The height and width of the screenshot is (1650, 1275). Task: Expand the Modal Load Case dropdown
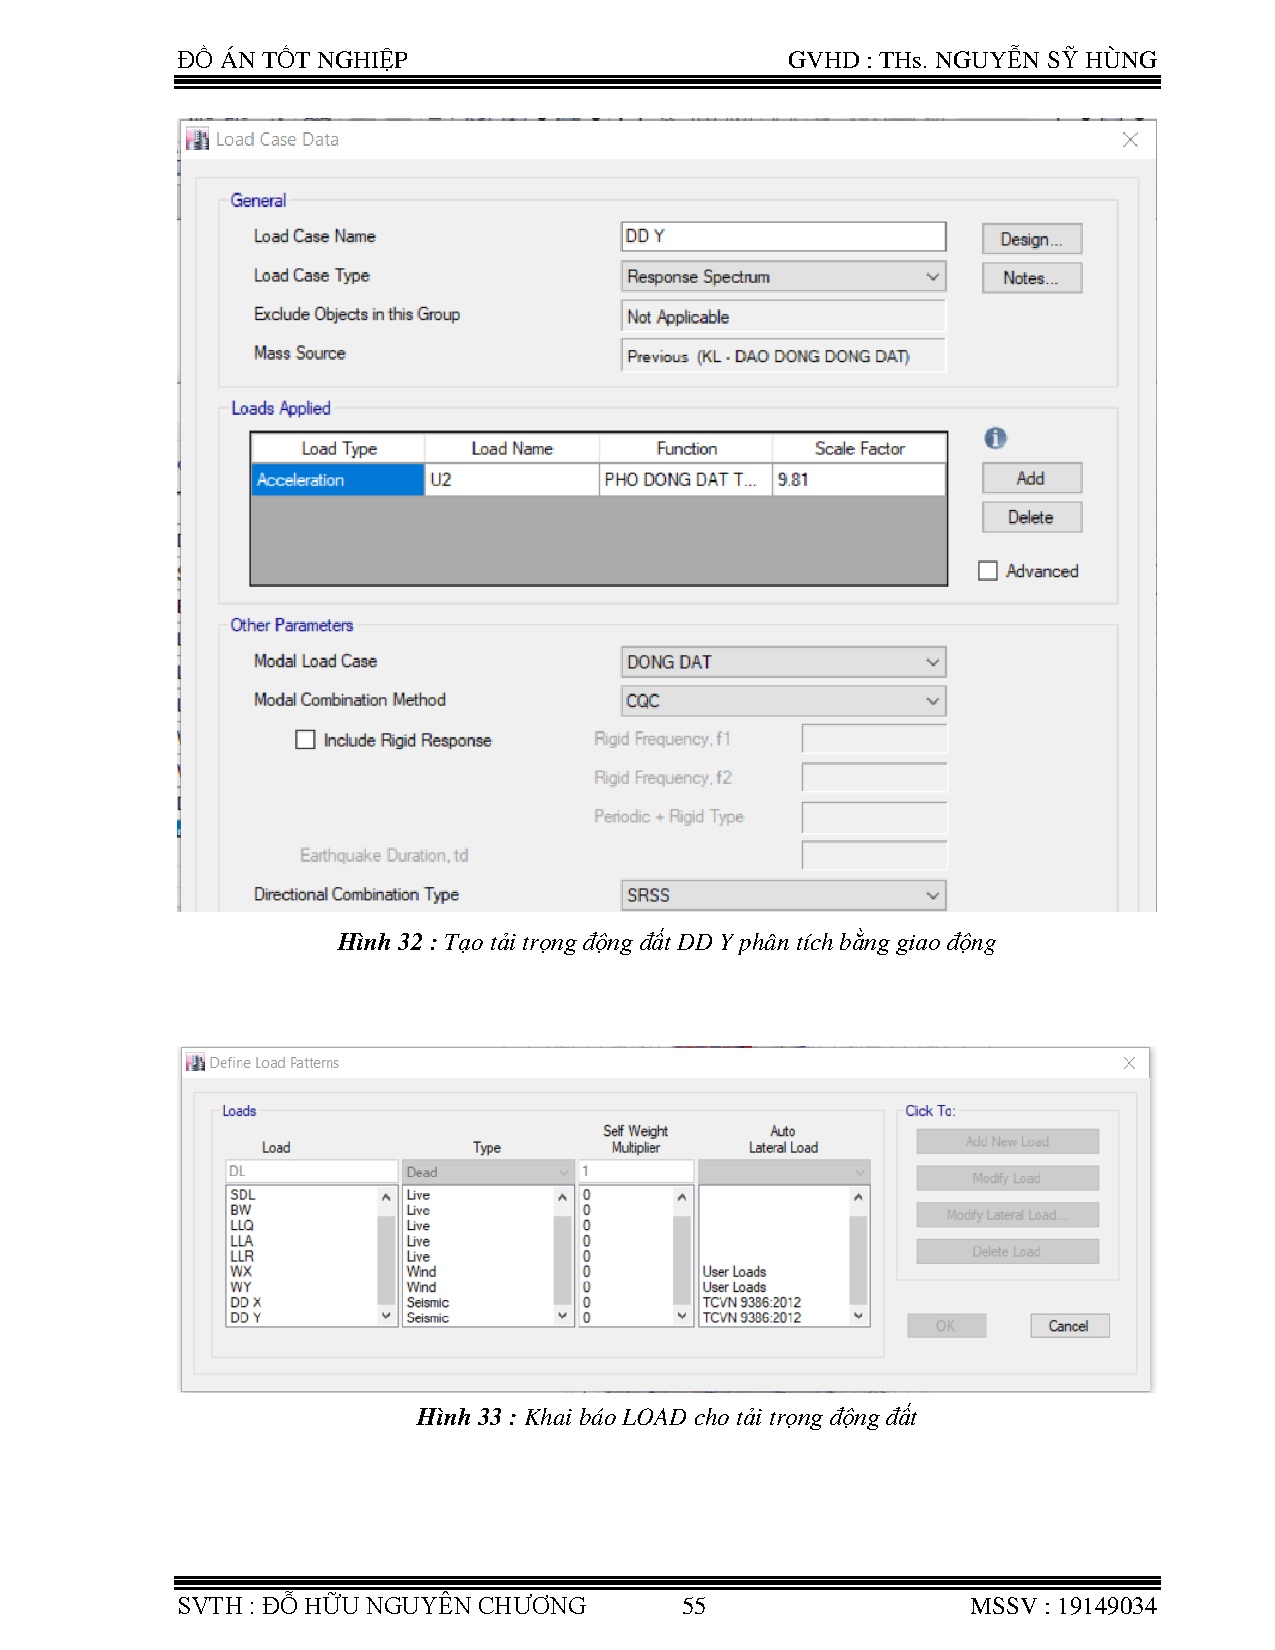pyautogui.click(x=782, y=662)
